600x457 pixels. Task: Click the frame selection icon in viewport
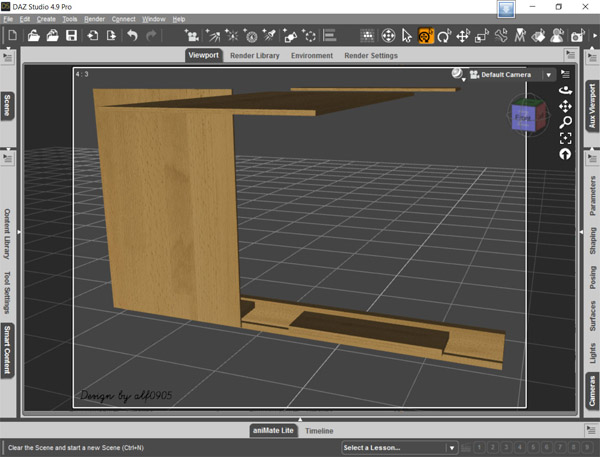click(566, 138)
